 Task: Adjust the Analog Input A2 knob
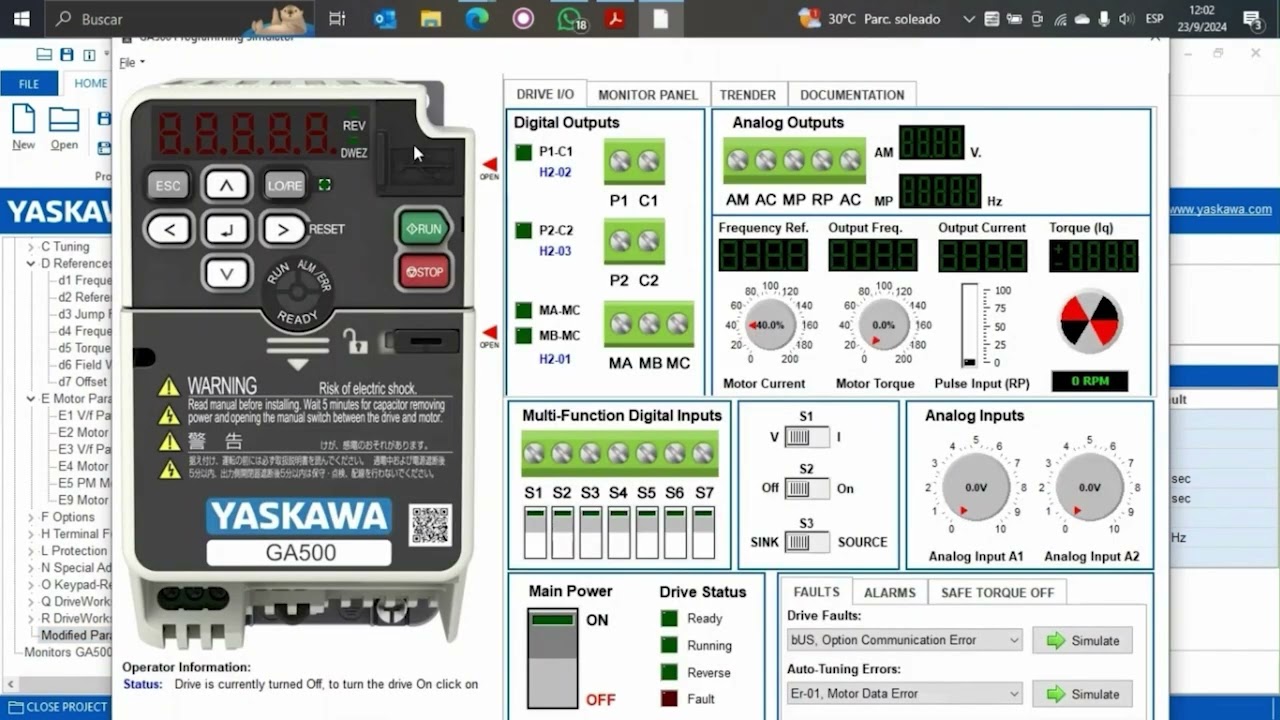(1089, 487)
